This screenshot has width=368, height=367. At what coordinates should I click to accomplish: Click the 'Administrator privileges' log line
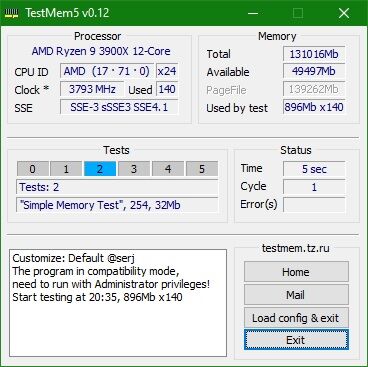[x=111, y=284]
